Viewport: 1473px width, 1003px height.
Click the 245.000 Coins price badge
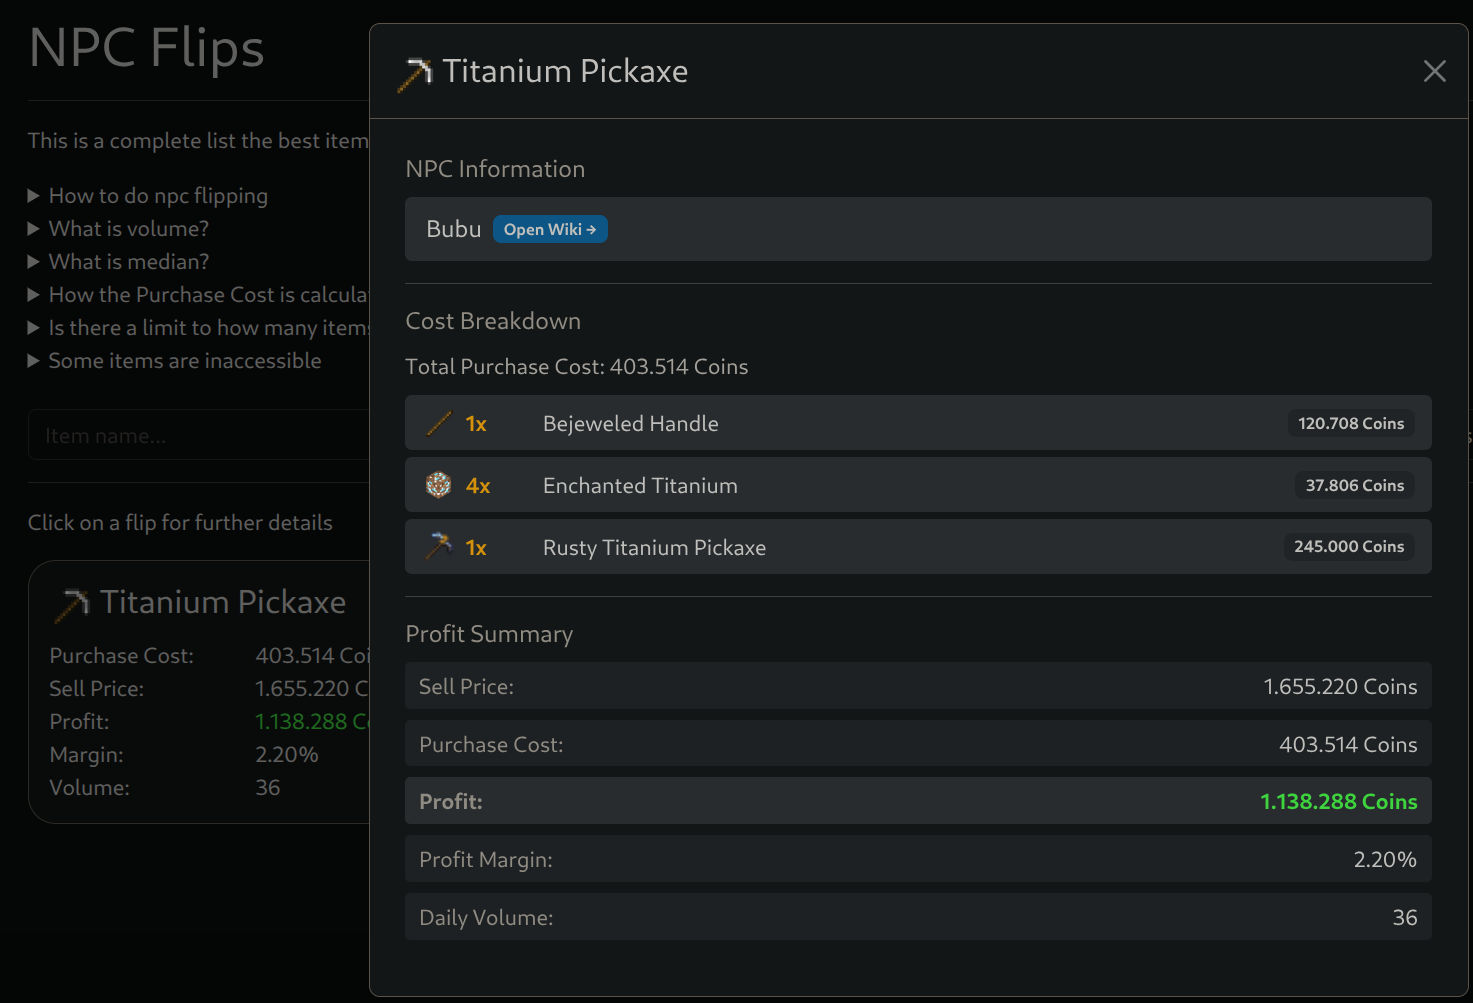tap(1348, 546)
